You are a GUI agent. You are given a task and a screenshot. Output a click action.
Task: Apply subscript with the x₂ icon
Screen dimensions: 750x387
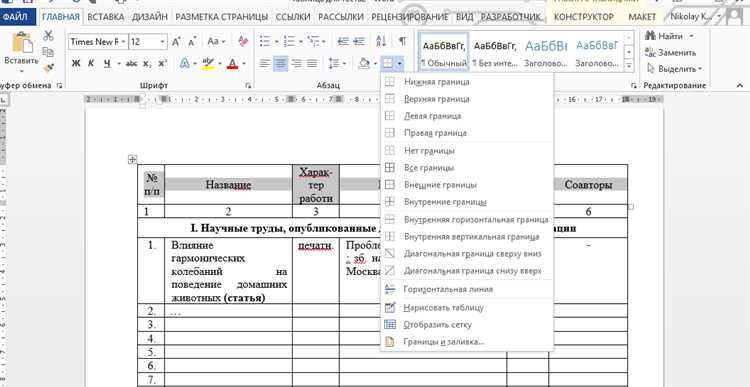[x=147, y=63]
